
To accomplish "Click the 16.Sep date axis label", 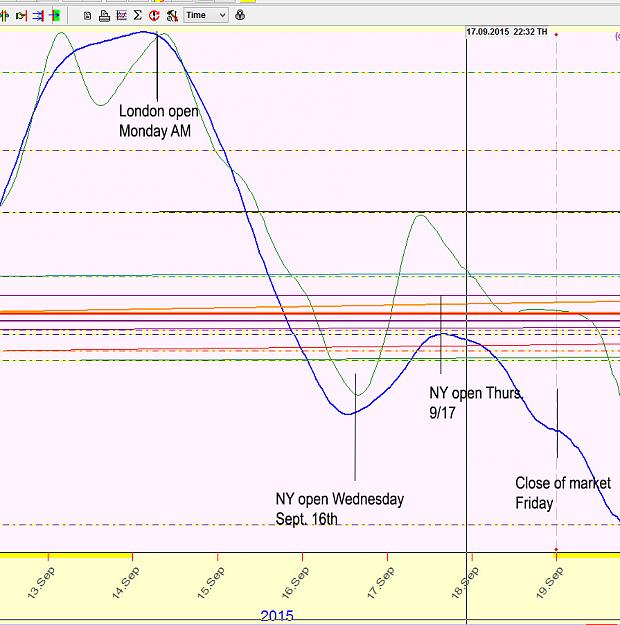I will click(x=295, y=583).
